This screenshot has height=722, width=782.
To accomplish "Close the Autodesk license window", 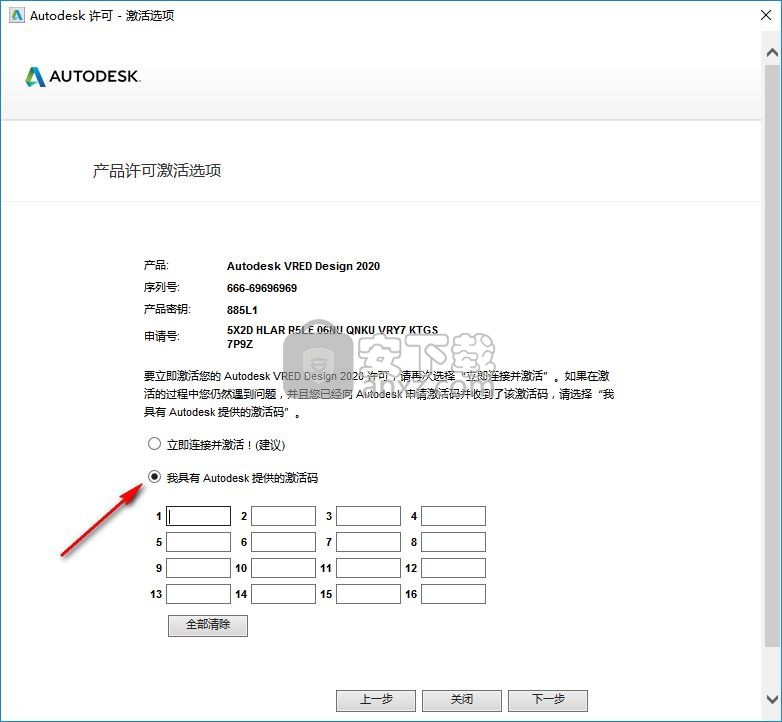I will (766, 15).
